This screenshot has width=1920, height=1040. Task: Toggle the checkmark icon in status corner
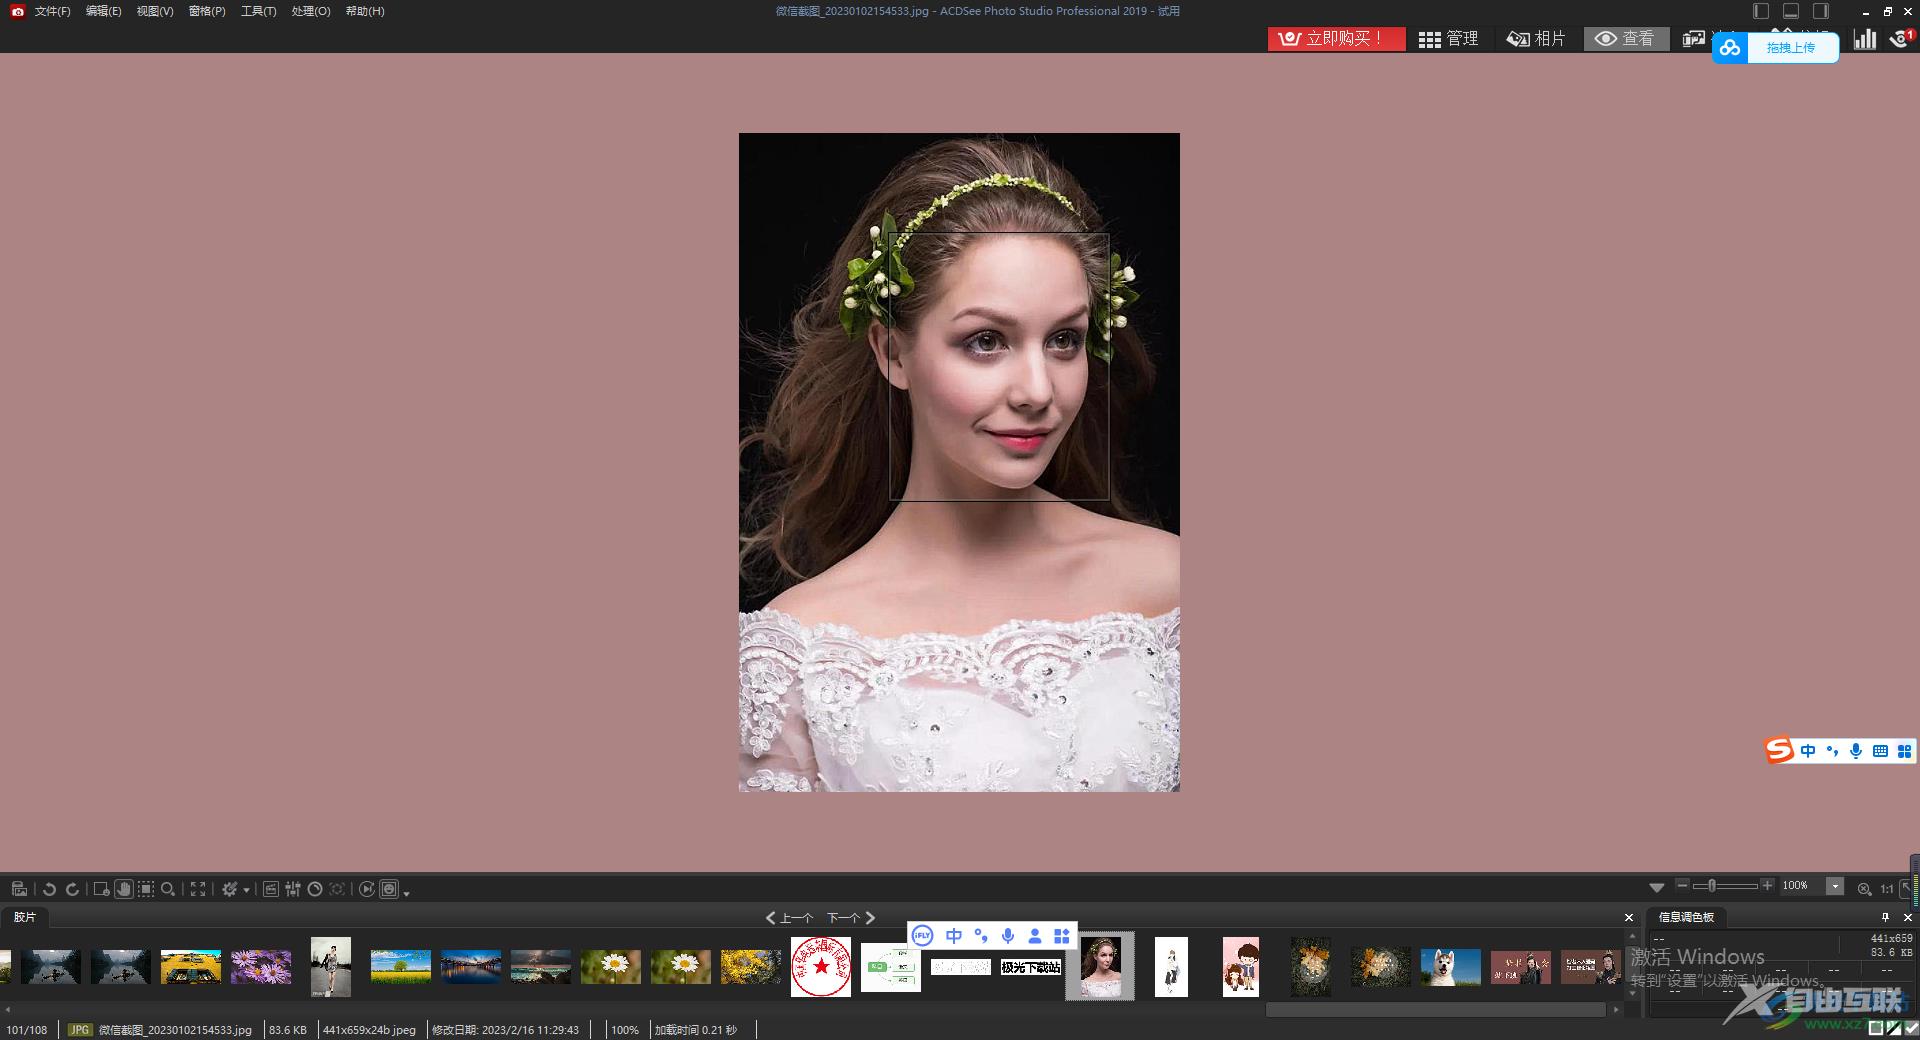click(x=1912, y=1028)
